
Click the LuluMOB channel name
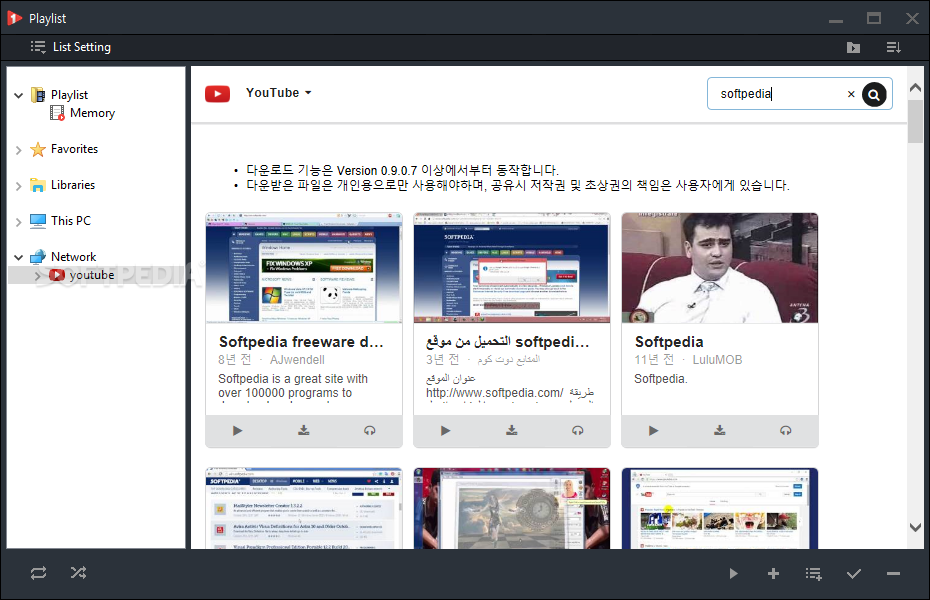717,359
